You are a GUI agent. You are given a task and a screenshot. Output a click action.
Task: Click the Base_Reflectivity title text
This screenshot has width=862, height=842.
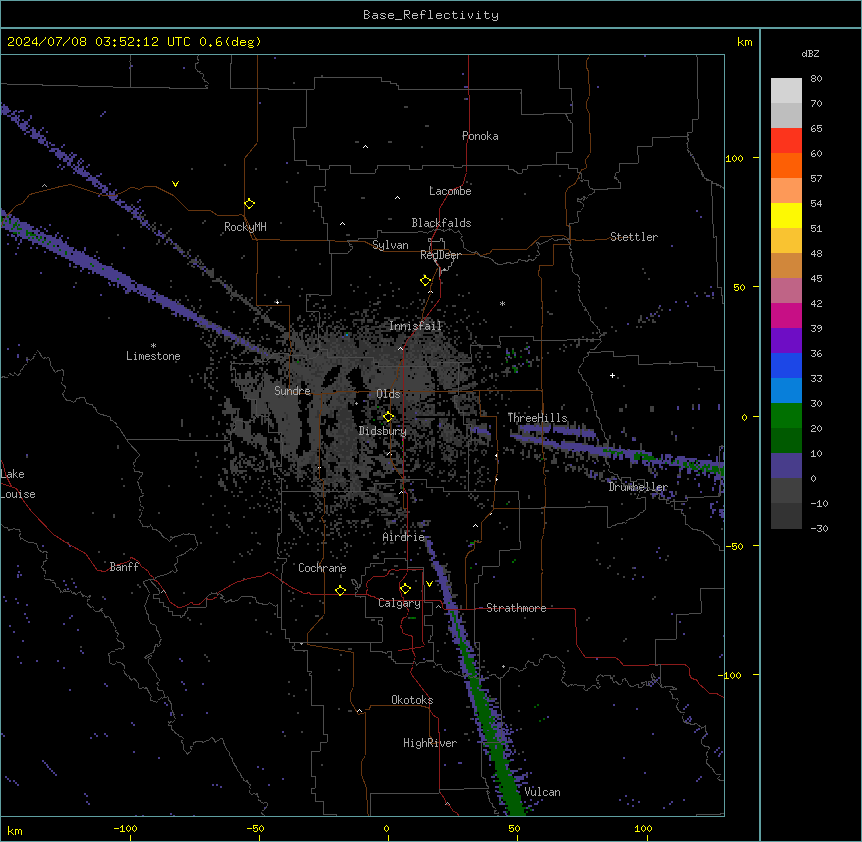coord(430,15)
